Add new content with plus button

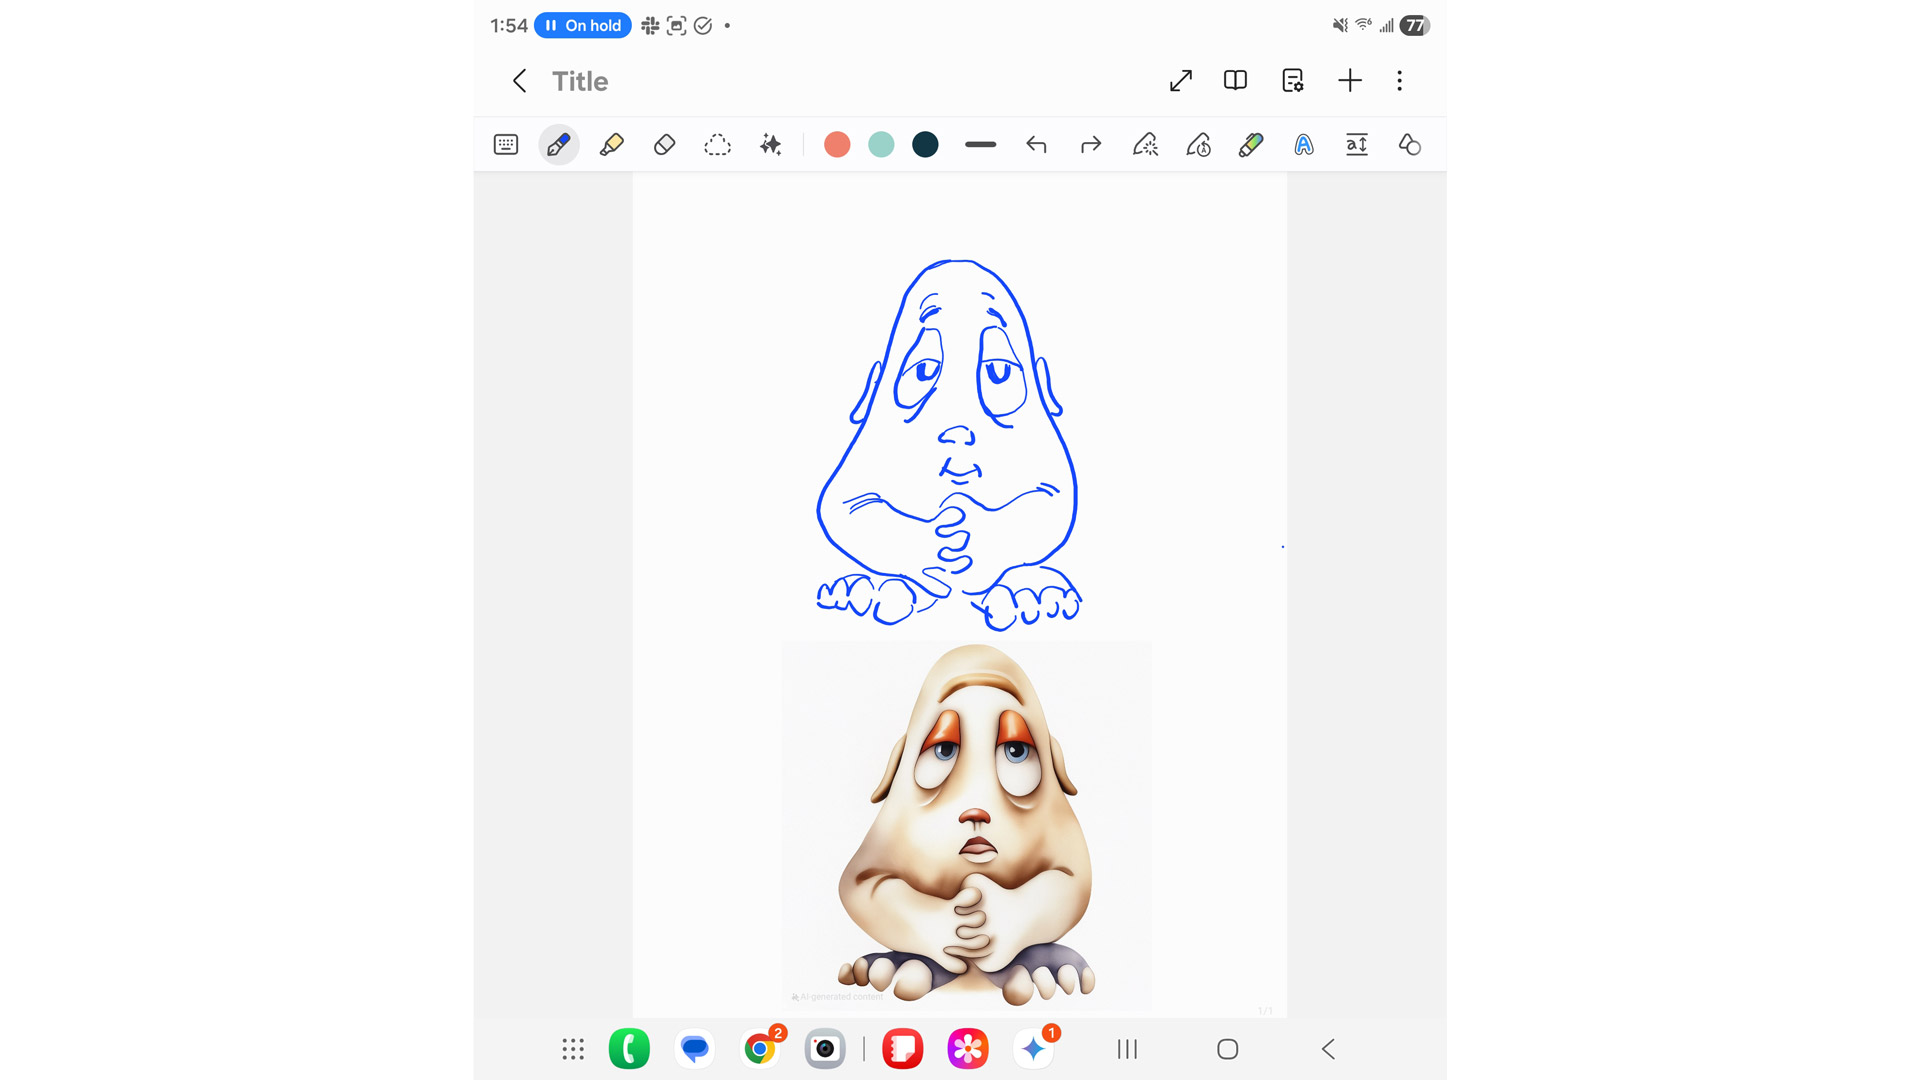[x=1349, y=81]
